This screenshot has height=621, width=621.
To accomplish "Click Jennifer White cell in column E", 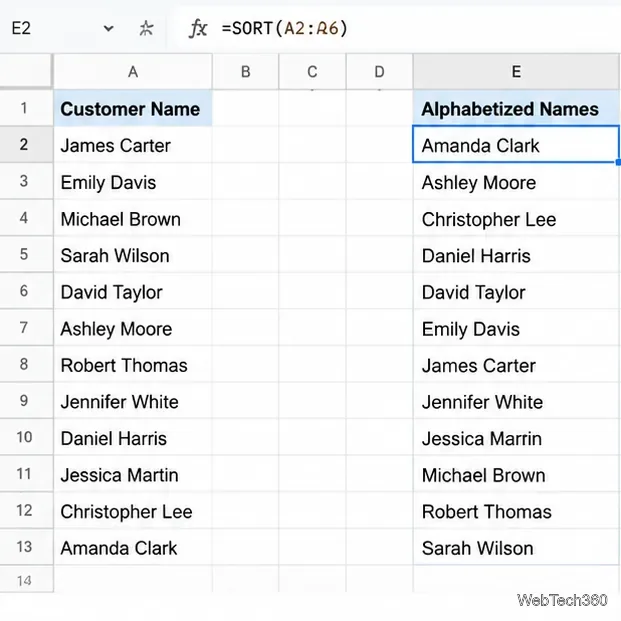I will tap(516, 401).
